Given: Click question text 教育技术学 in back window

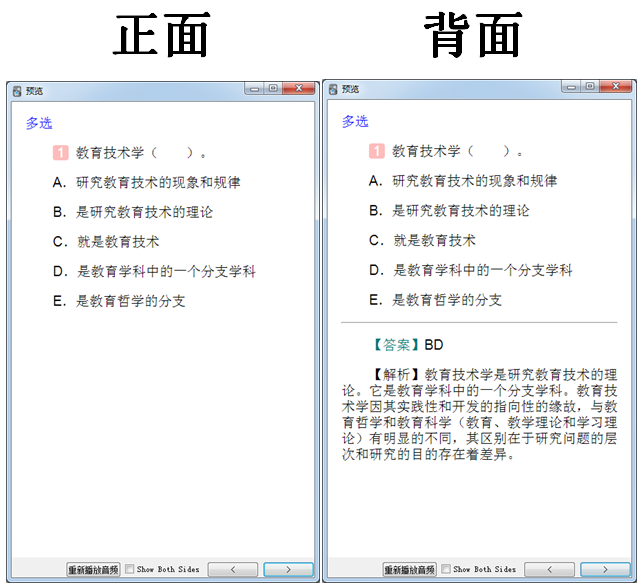Looking at the screenshot, I should (426, 151).
